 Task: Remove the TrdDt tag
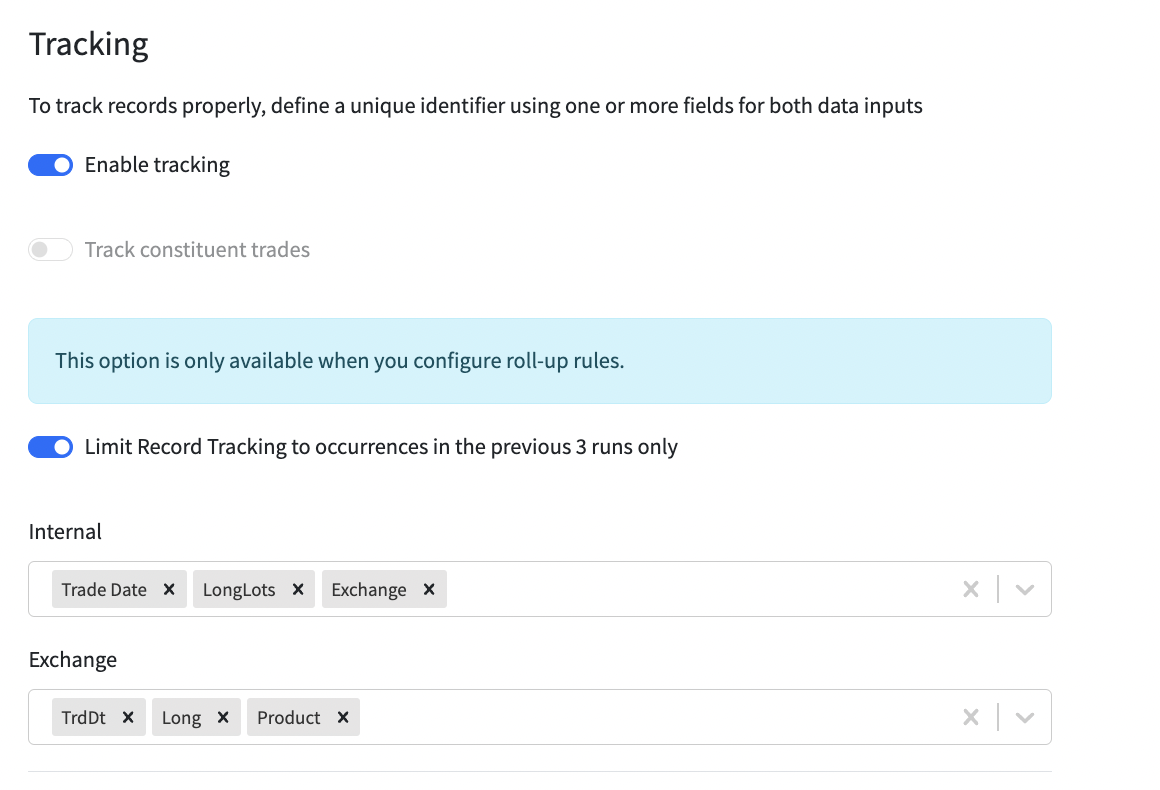coord(128,718)
